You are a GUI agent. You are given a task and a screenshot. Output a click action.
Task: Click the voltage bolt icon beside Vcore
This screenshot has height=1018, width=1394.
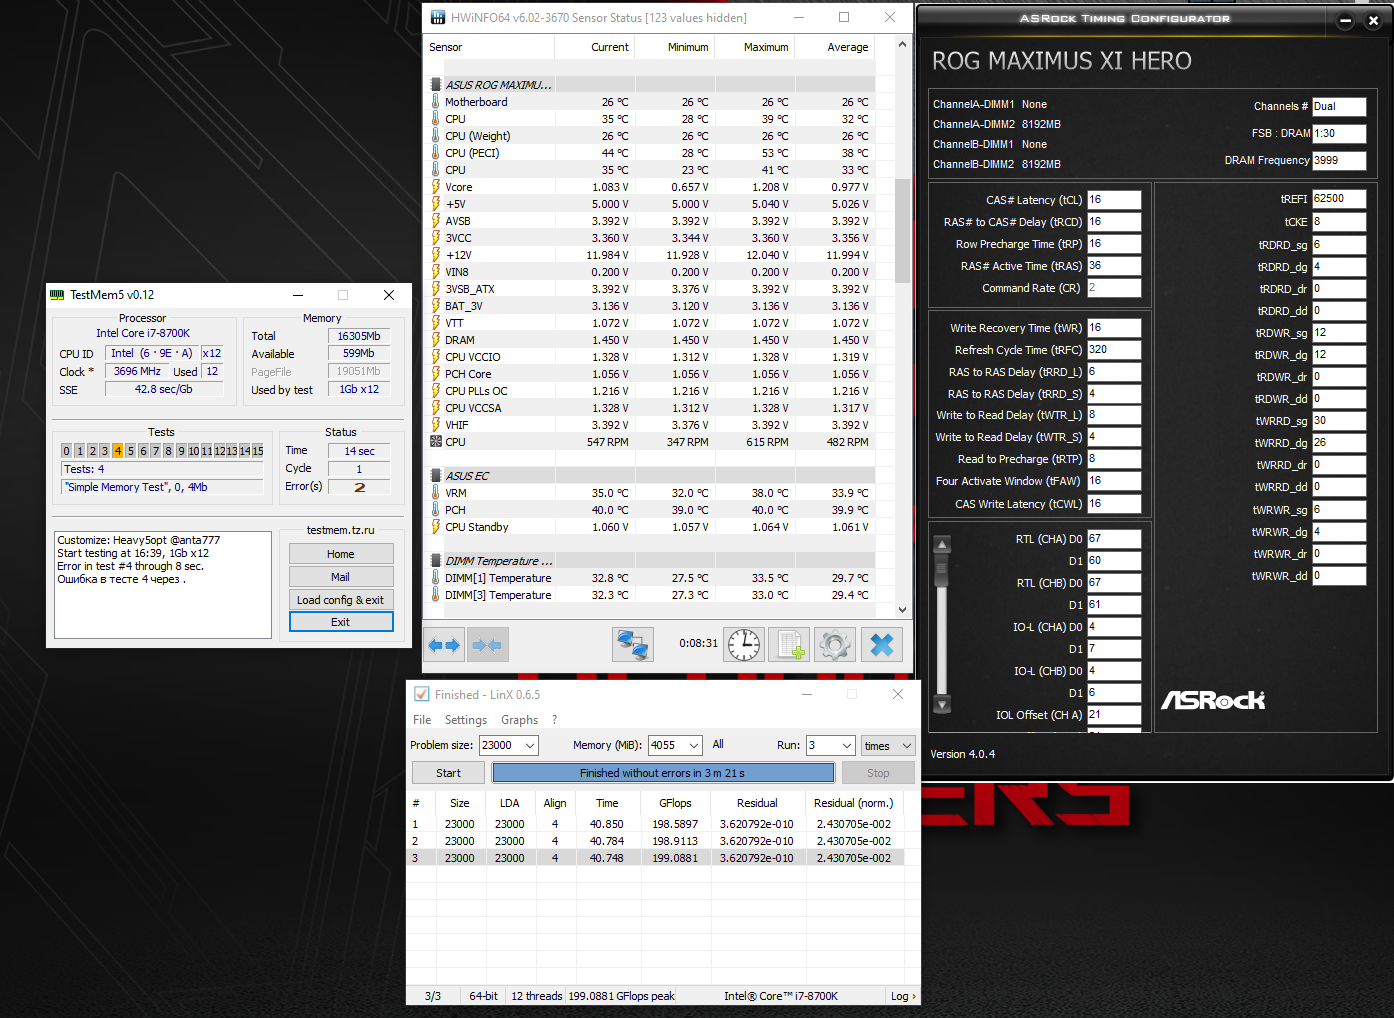pyautogui.click(x=436, y=187)
